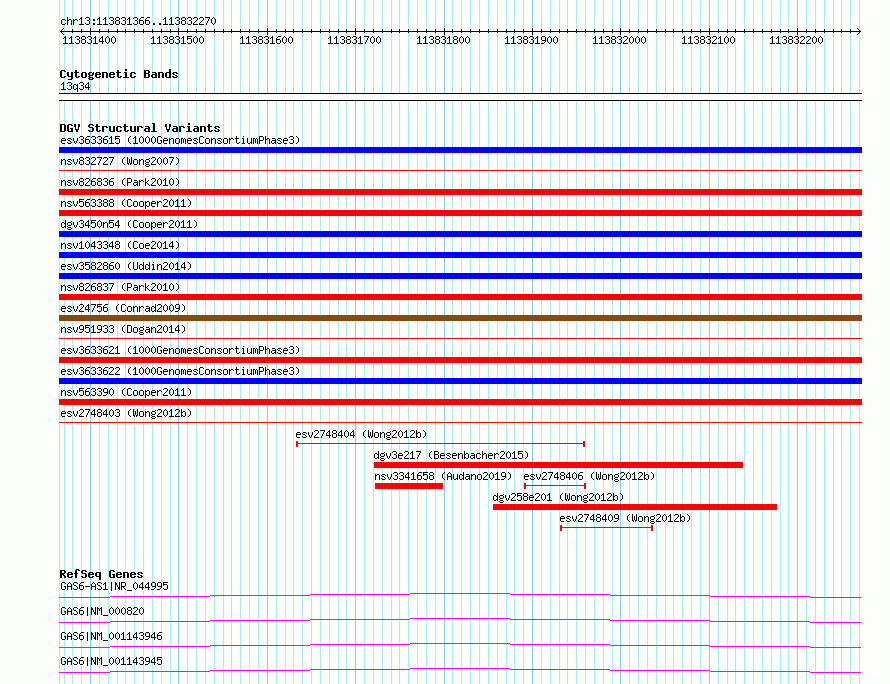Select the nsv3341658 (Audano2019) label
This screenshot has width=890, height=684.
pyautogui.click(x=443, y=476)
